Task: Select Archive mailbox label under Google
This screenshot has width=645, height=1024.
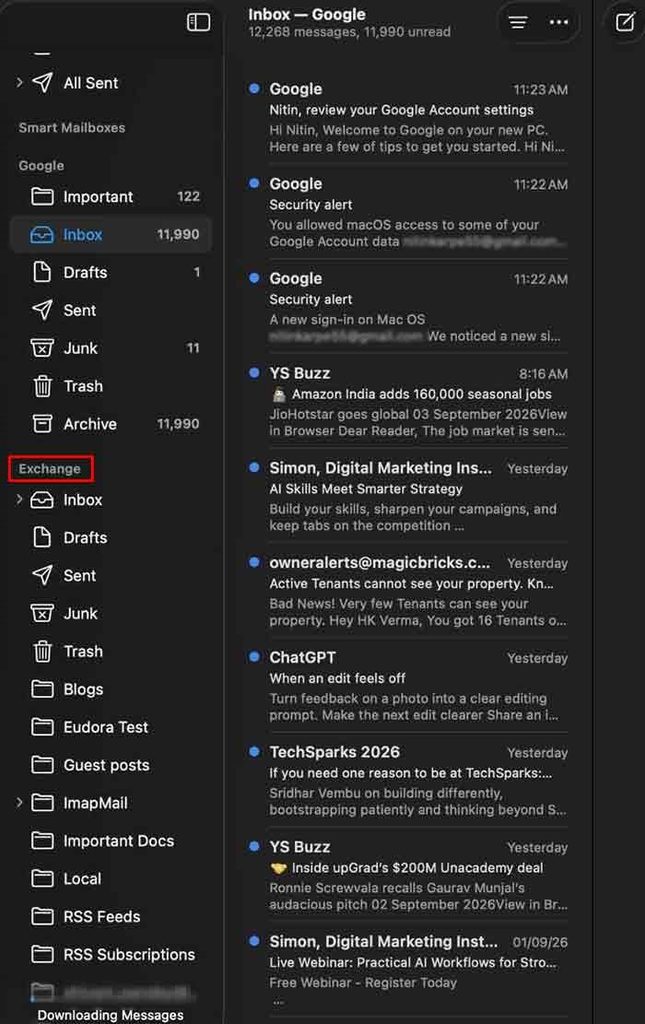Action: pyautogui.click(x=90, y=424)
